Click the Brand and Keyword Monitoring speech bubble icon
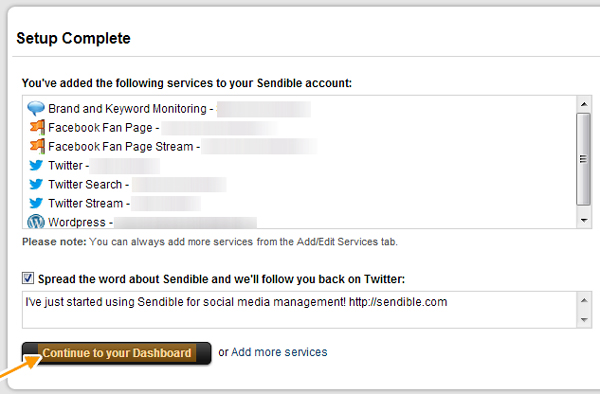The image size is (600, 394). tap(36, 108)
